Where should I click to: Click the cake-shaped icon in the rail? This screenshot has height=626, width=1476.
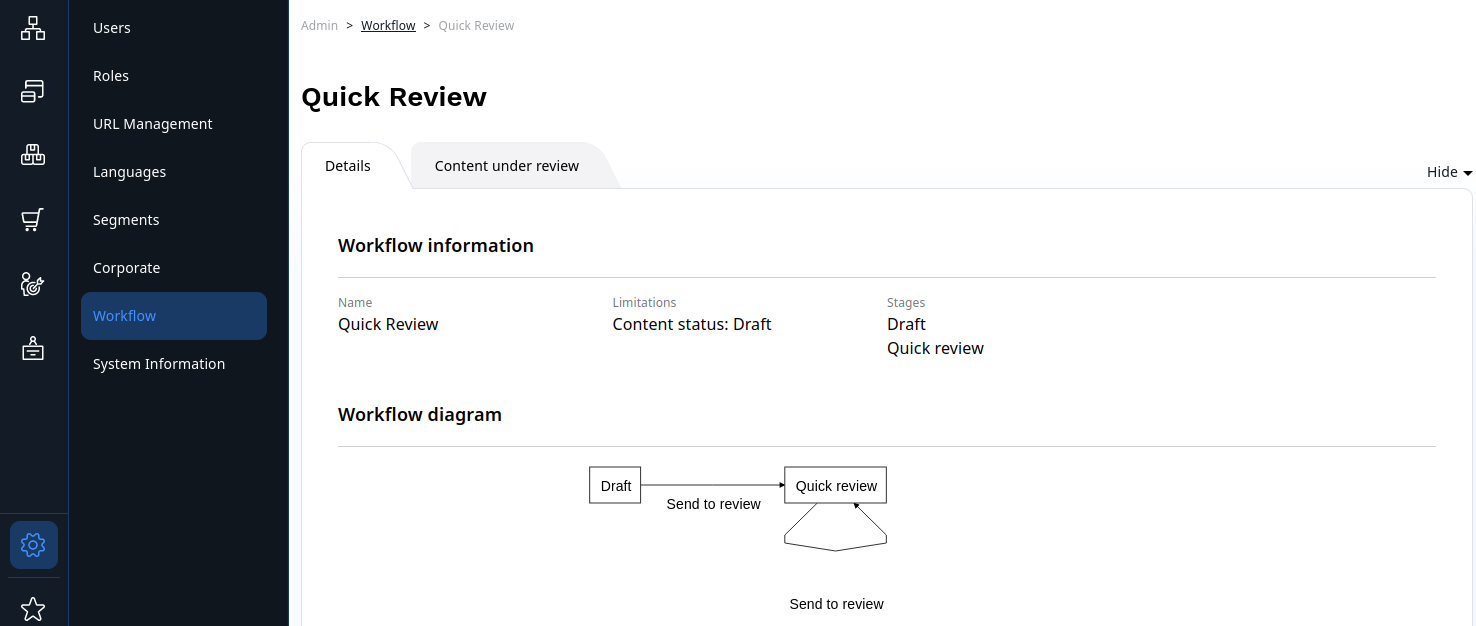point(33,349)
